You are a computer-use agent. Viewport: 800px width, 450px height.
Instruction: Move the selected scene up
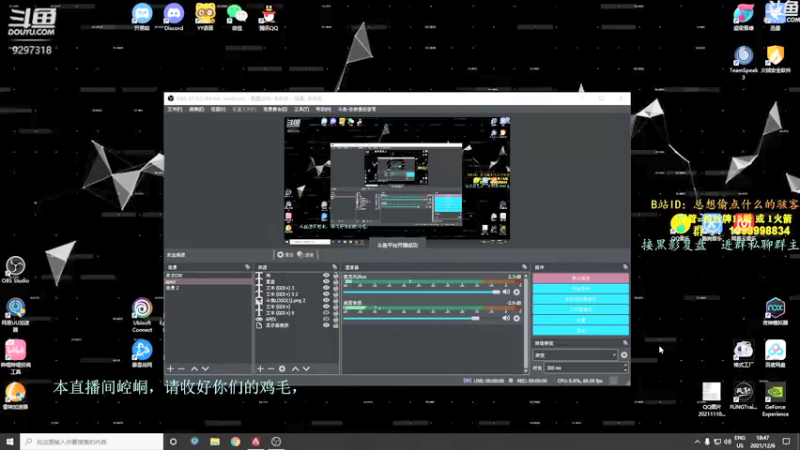(x=194, y=368)
